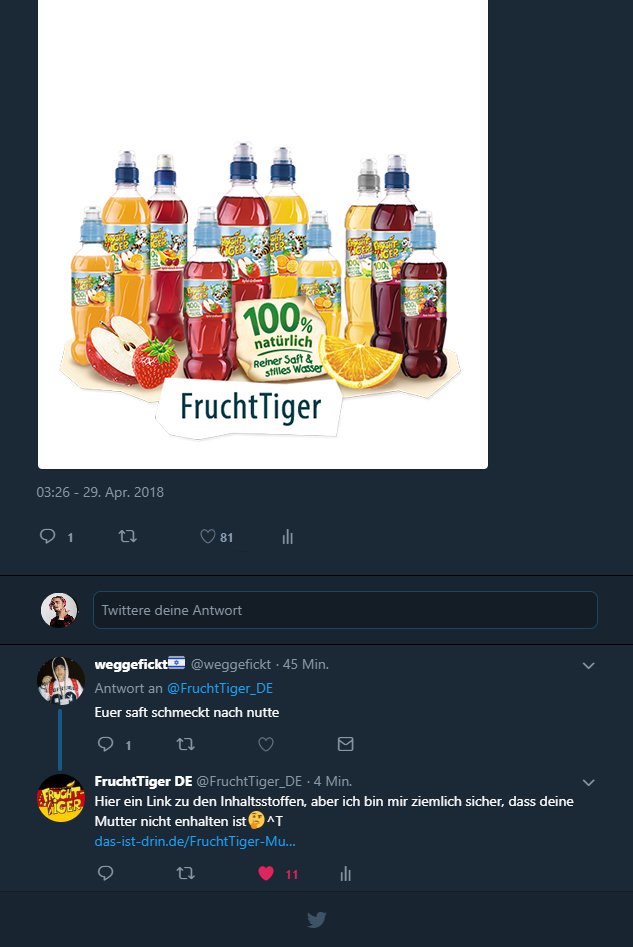The image size is (633, 947).
Task: Unlike FruchtTiger DE's response with 11 likes
Action: tap(266, 873)
